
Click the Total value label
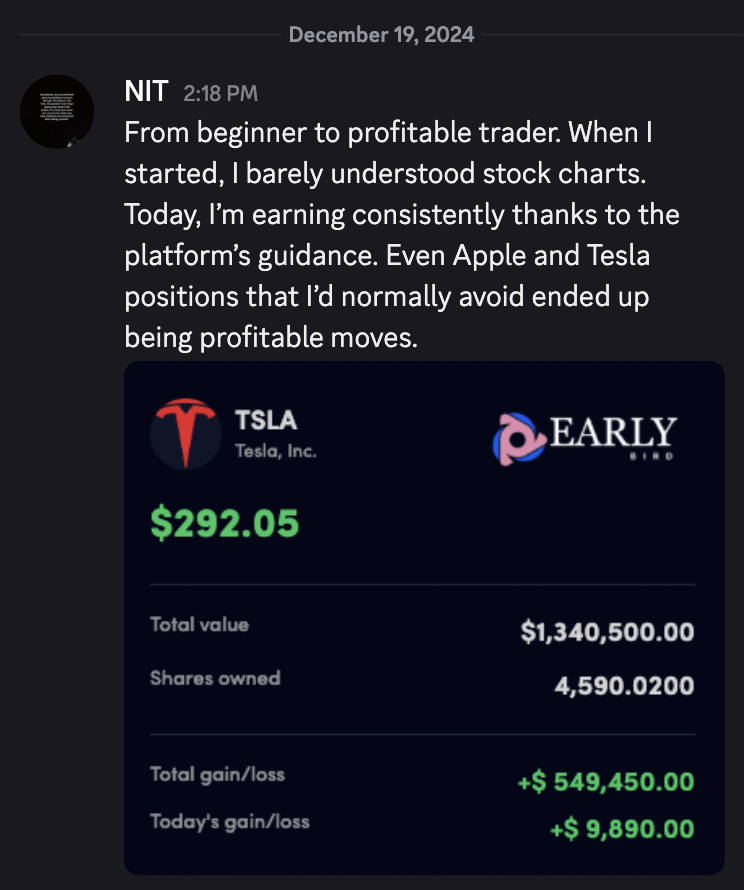[199, 625]
